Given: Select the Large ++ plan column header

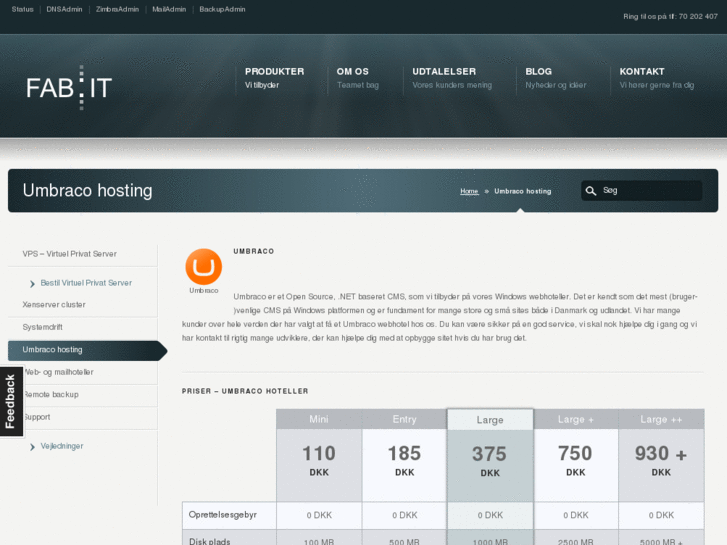Looking at the screenshot, I should [x=661, y=419].
